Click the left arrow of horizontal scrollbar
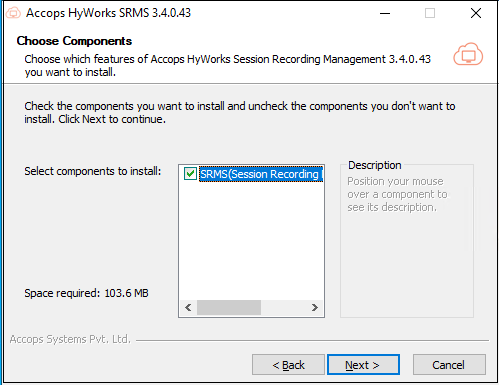 click(188, 307)
